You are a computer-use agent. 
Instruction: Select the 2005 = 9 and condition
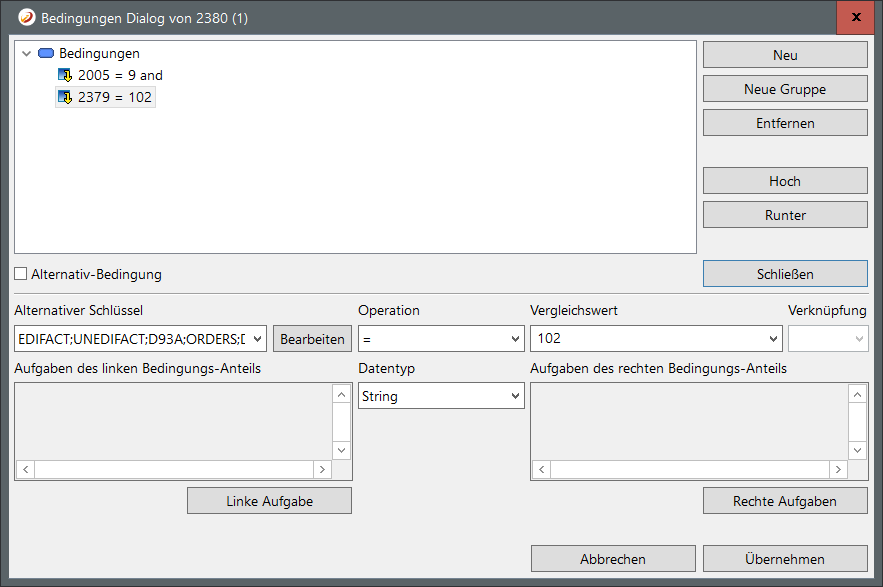click(120, 75)
